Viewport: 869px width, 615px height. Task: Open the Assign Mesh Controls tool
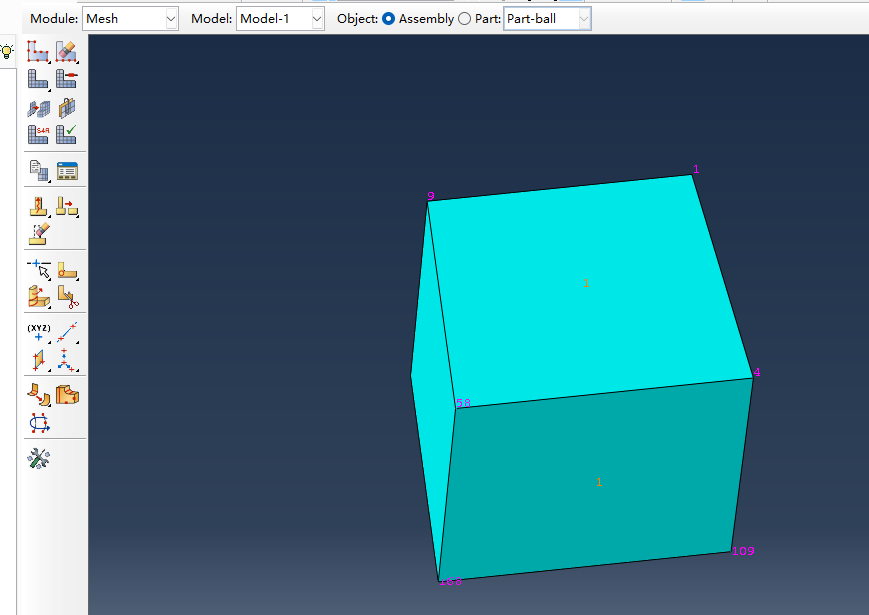37,107
